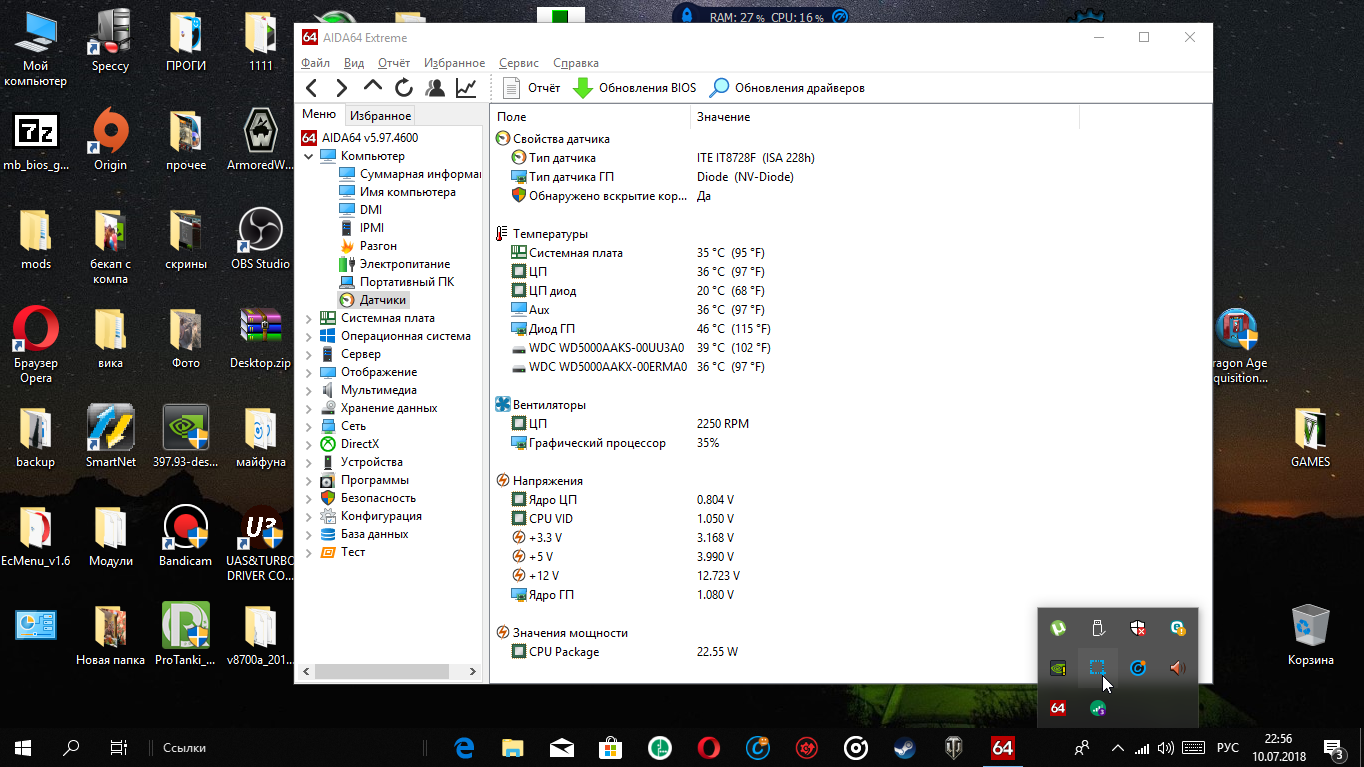
Task: Open the Избранное menu in menu bar
Action: 455,63
